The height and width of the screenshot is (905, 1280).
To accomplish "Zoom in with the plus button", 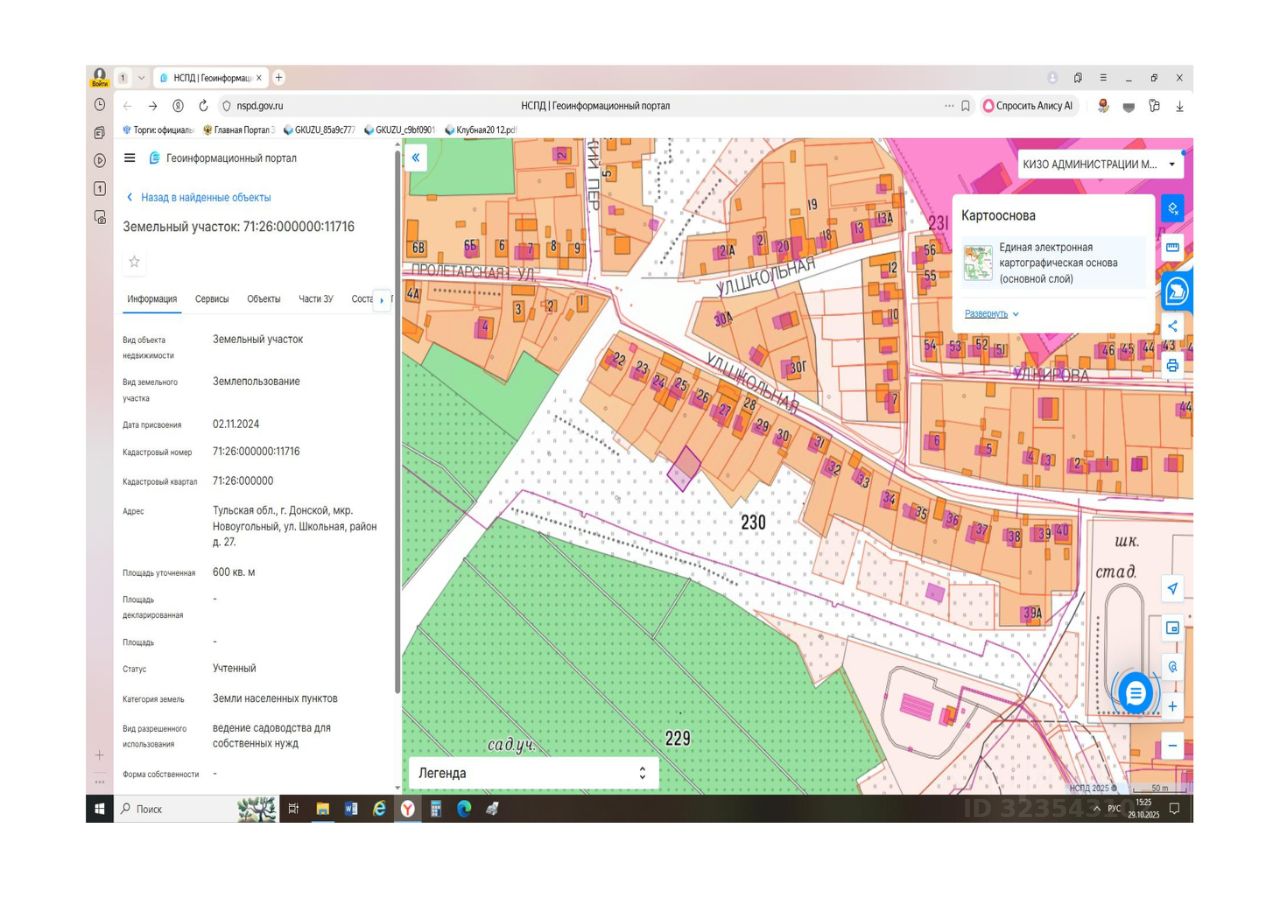I will [x=1173, y=707].
